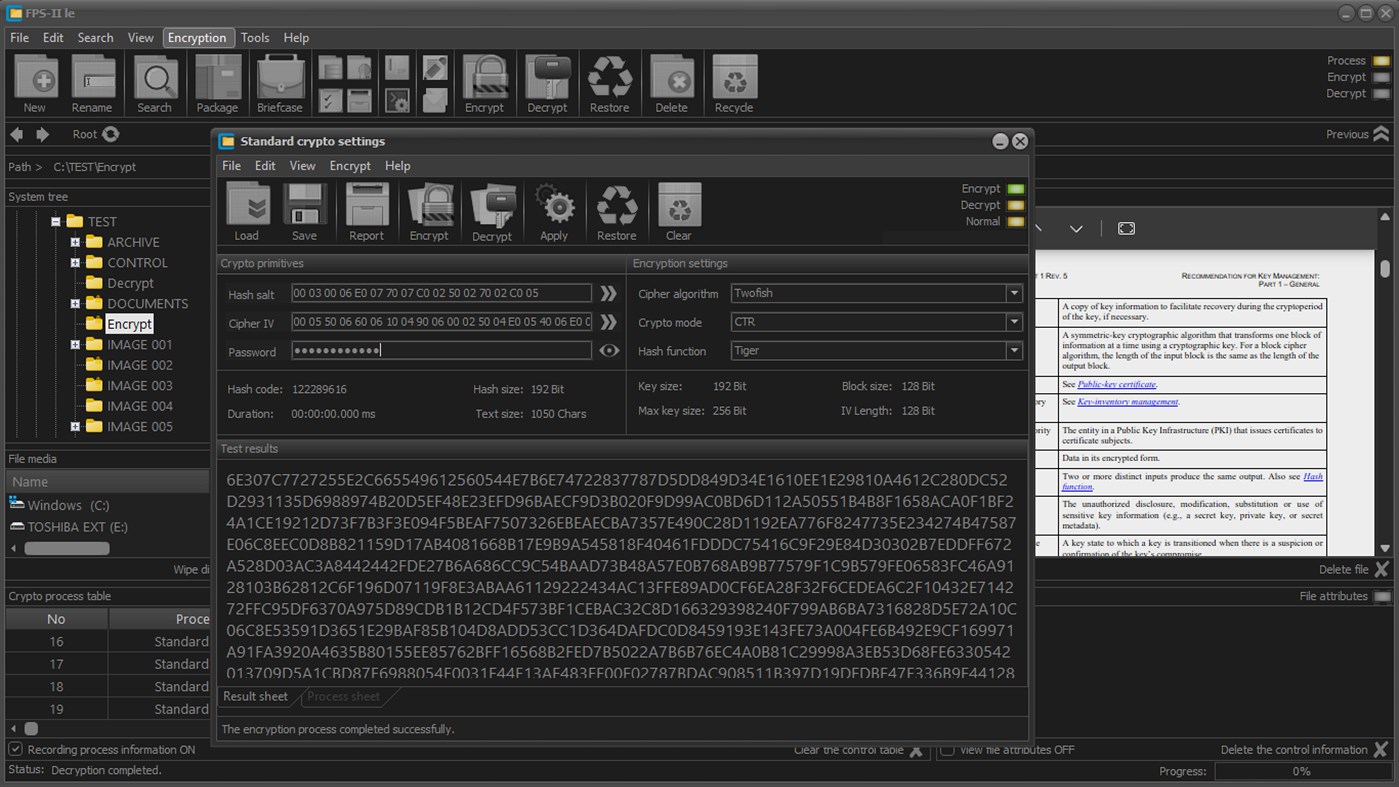1399x787 pixels.
Task: Expand the DOCUMENTS folder in system tree
Action: pyautogui.click(x=74, y=303)
